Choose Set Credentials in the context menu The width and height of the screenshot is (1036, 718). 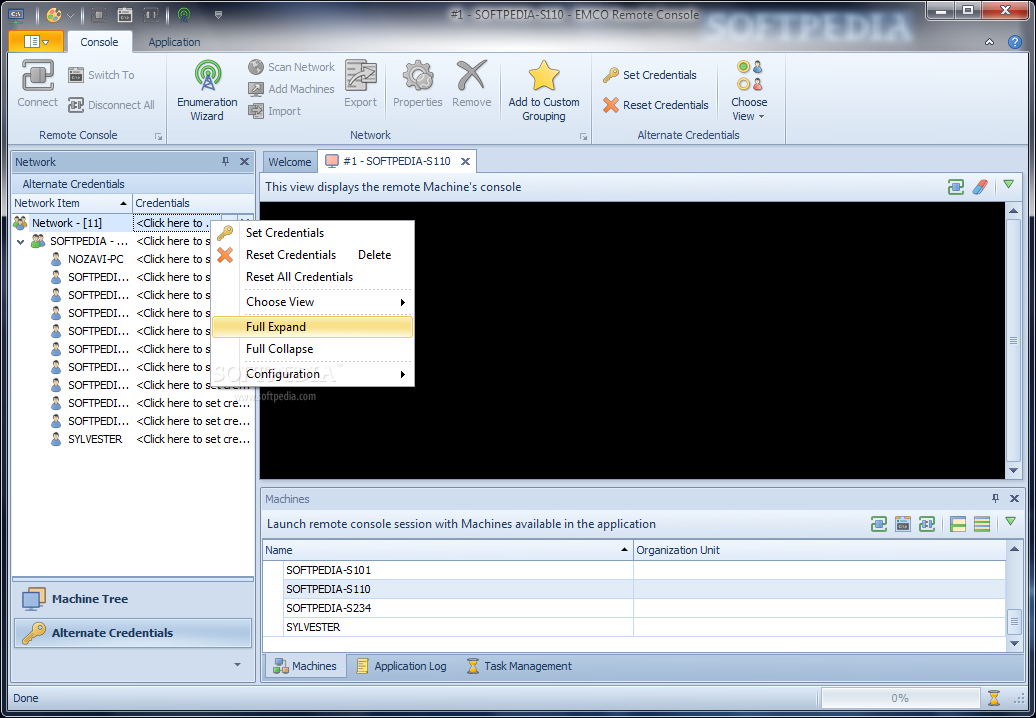pyautogui.click(x=313, y=233)
